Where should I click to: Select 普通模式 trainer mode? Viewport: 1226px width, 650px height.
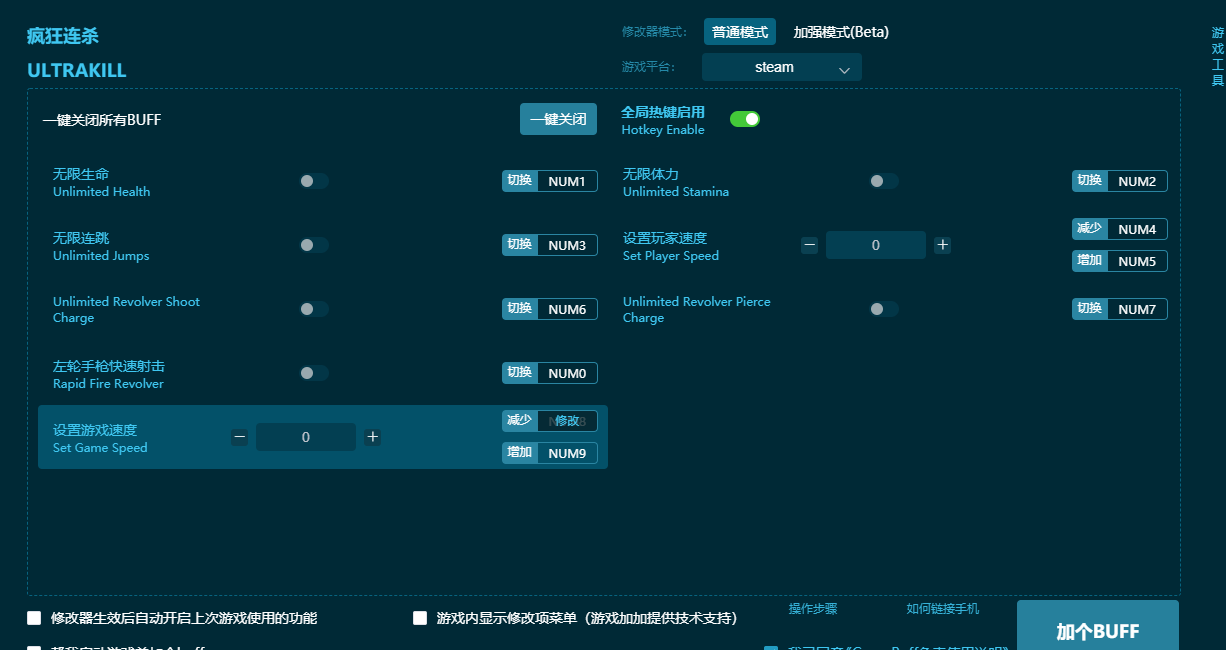click(x=740, y=31)
